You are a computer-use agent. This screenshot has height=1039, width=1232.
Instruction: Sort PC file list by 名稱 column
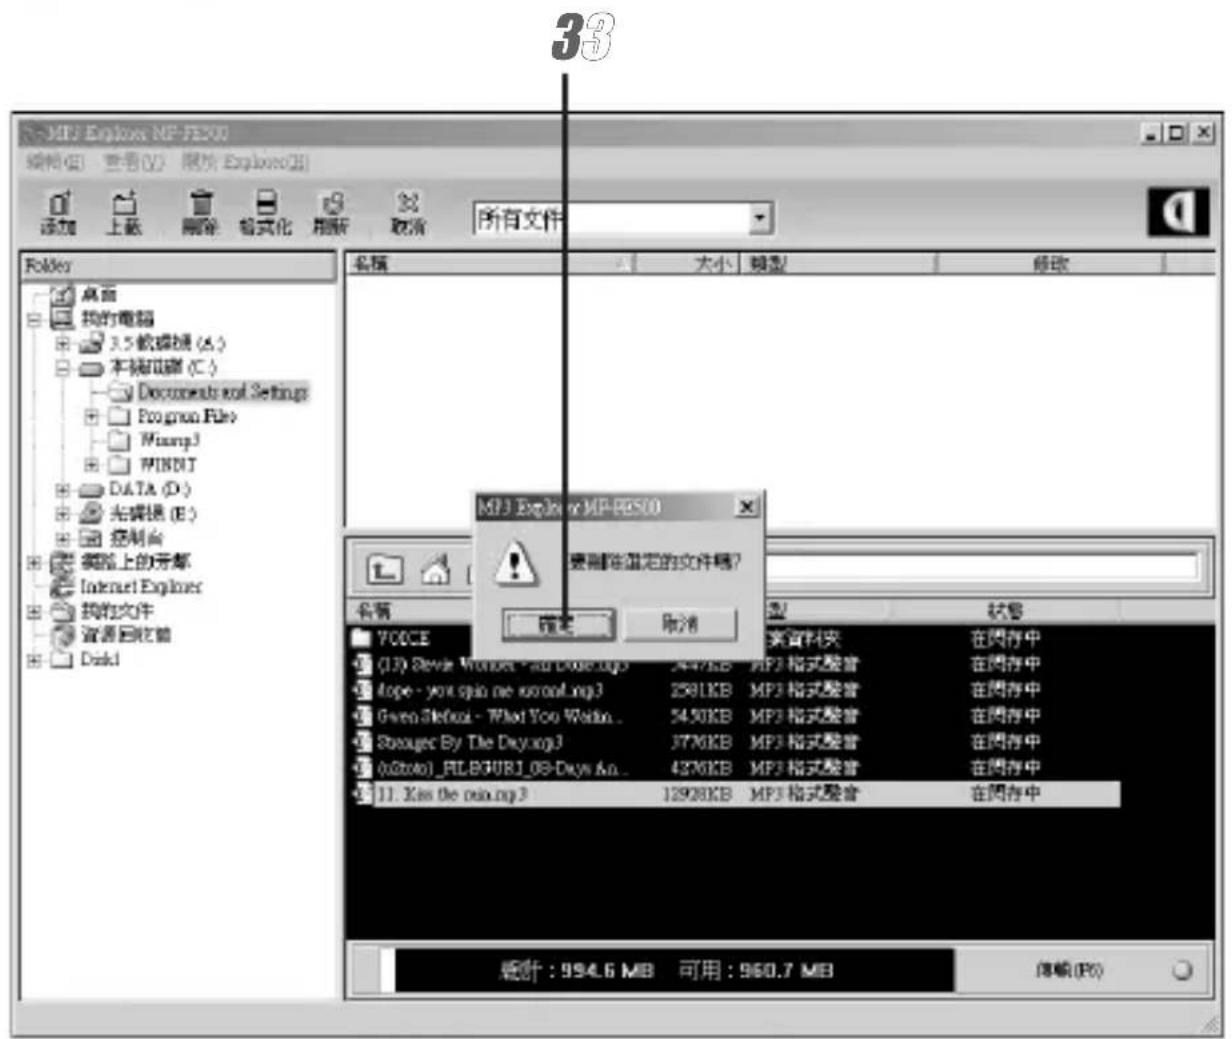point(491,264)
